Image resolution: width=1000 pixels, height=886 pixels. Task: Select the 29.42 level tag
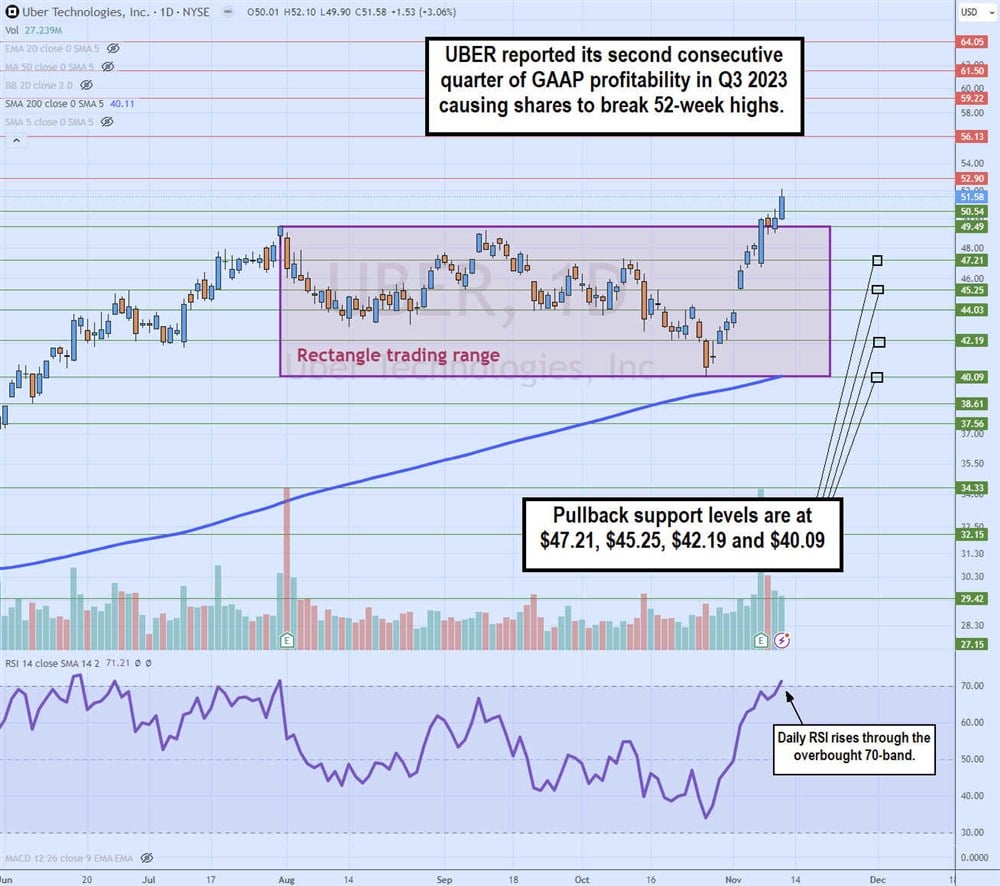pyautogui.click(x=972, y=598)
